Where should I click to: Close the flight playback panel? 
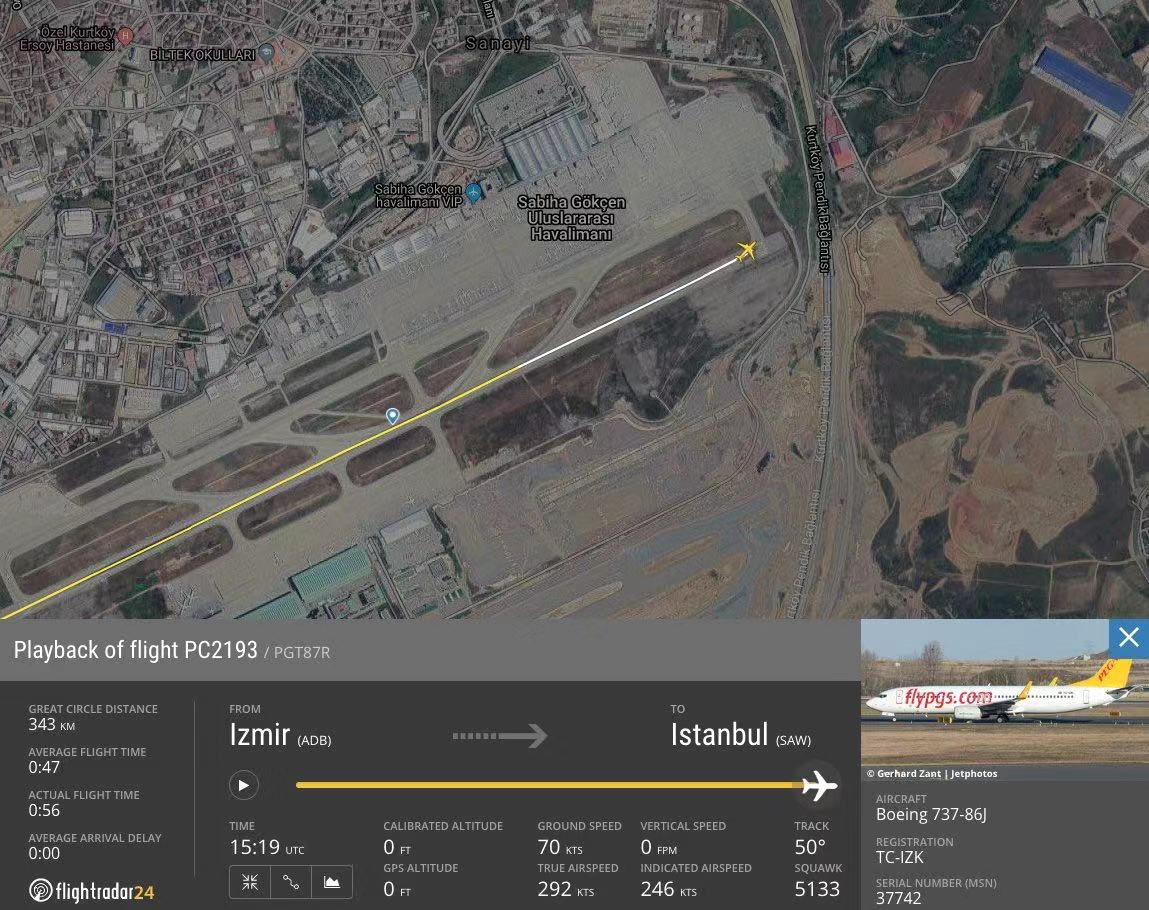1128,638
